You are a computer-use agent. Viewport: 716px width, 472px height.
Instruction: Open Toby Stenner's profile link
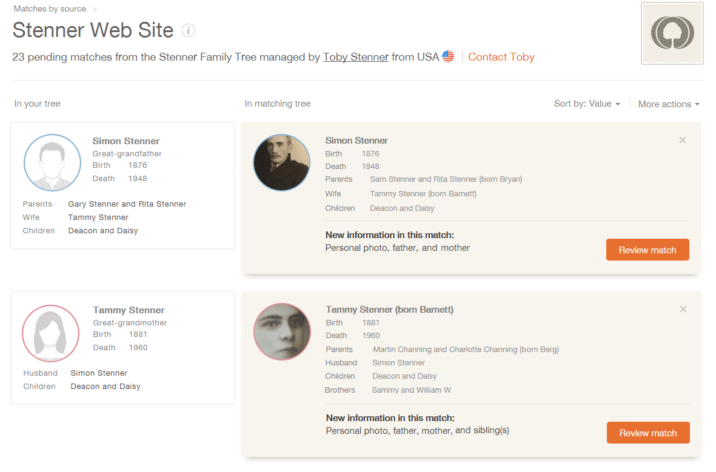[x=356, y=57]
